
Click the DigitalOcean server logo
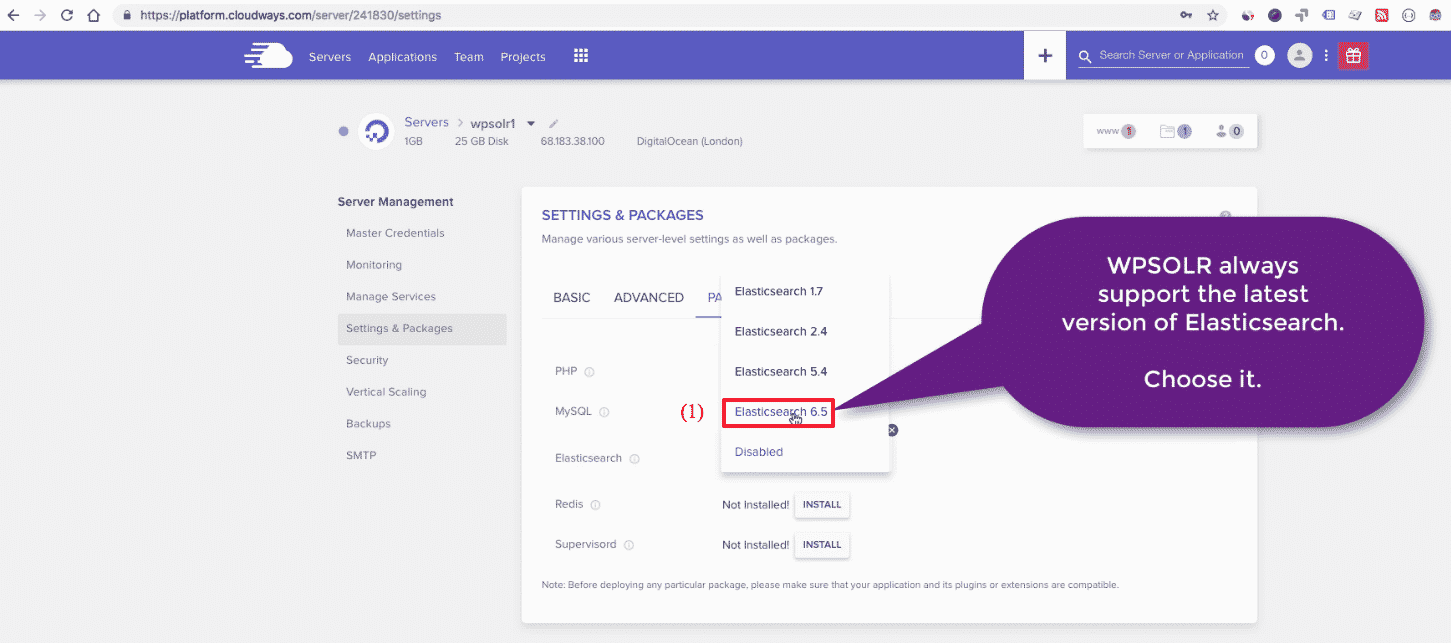pyautogui.click(x=376, y=131)
